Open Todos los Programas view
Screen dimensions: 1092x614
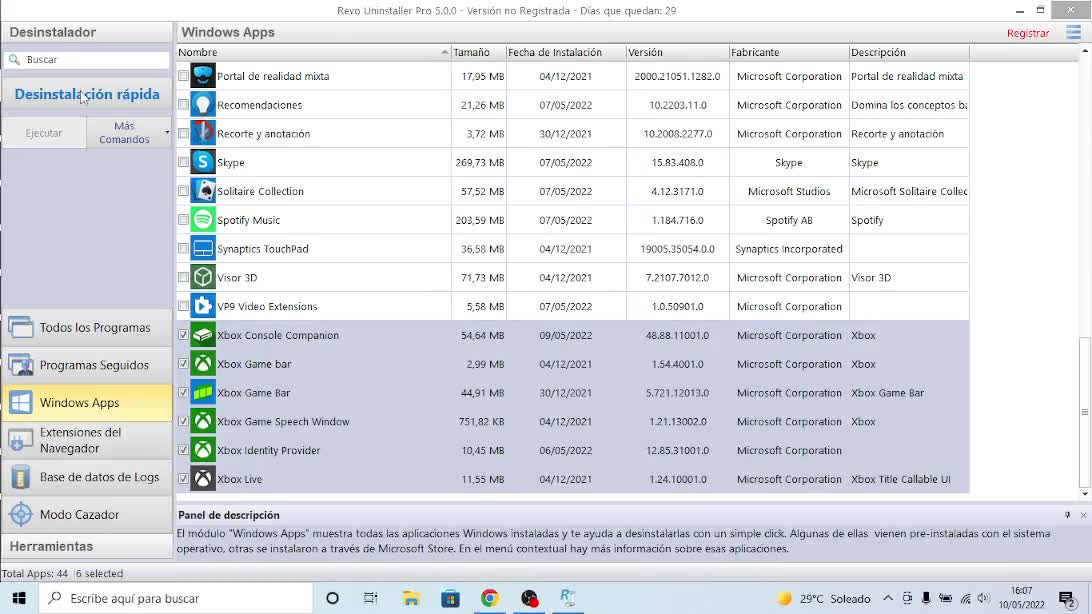click(87, 327)
